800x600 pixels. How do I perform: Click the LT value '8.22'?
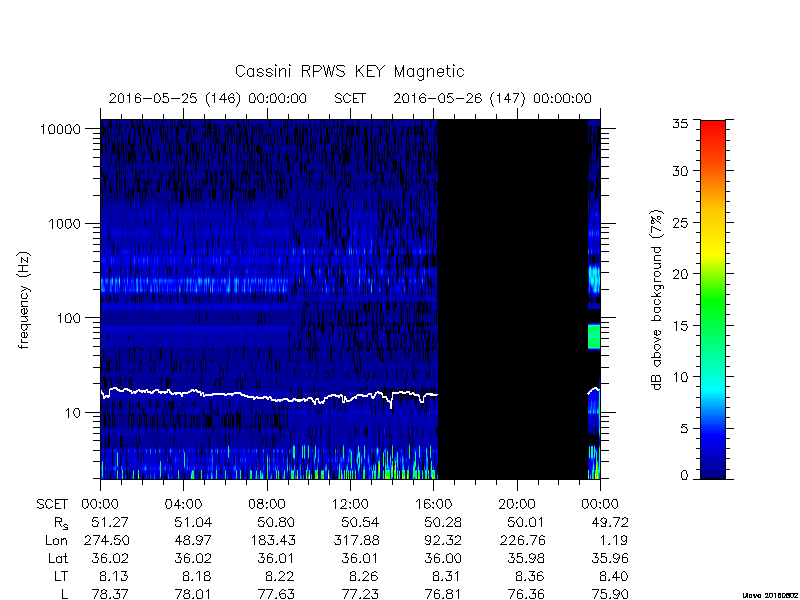281,577
